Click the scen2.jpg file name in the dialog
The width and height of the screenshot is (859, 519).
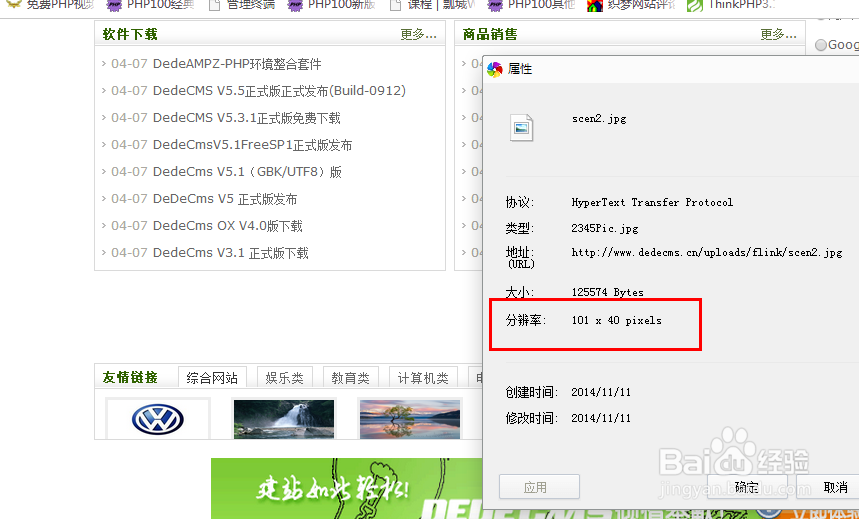599,118
